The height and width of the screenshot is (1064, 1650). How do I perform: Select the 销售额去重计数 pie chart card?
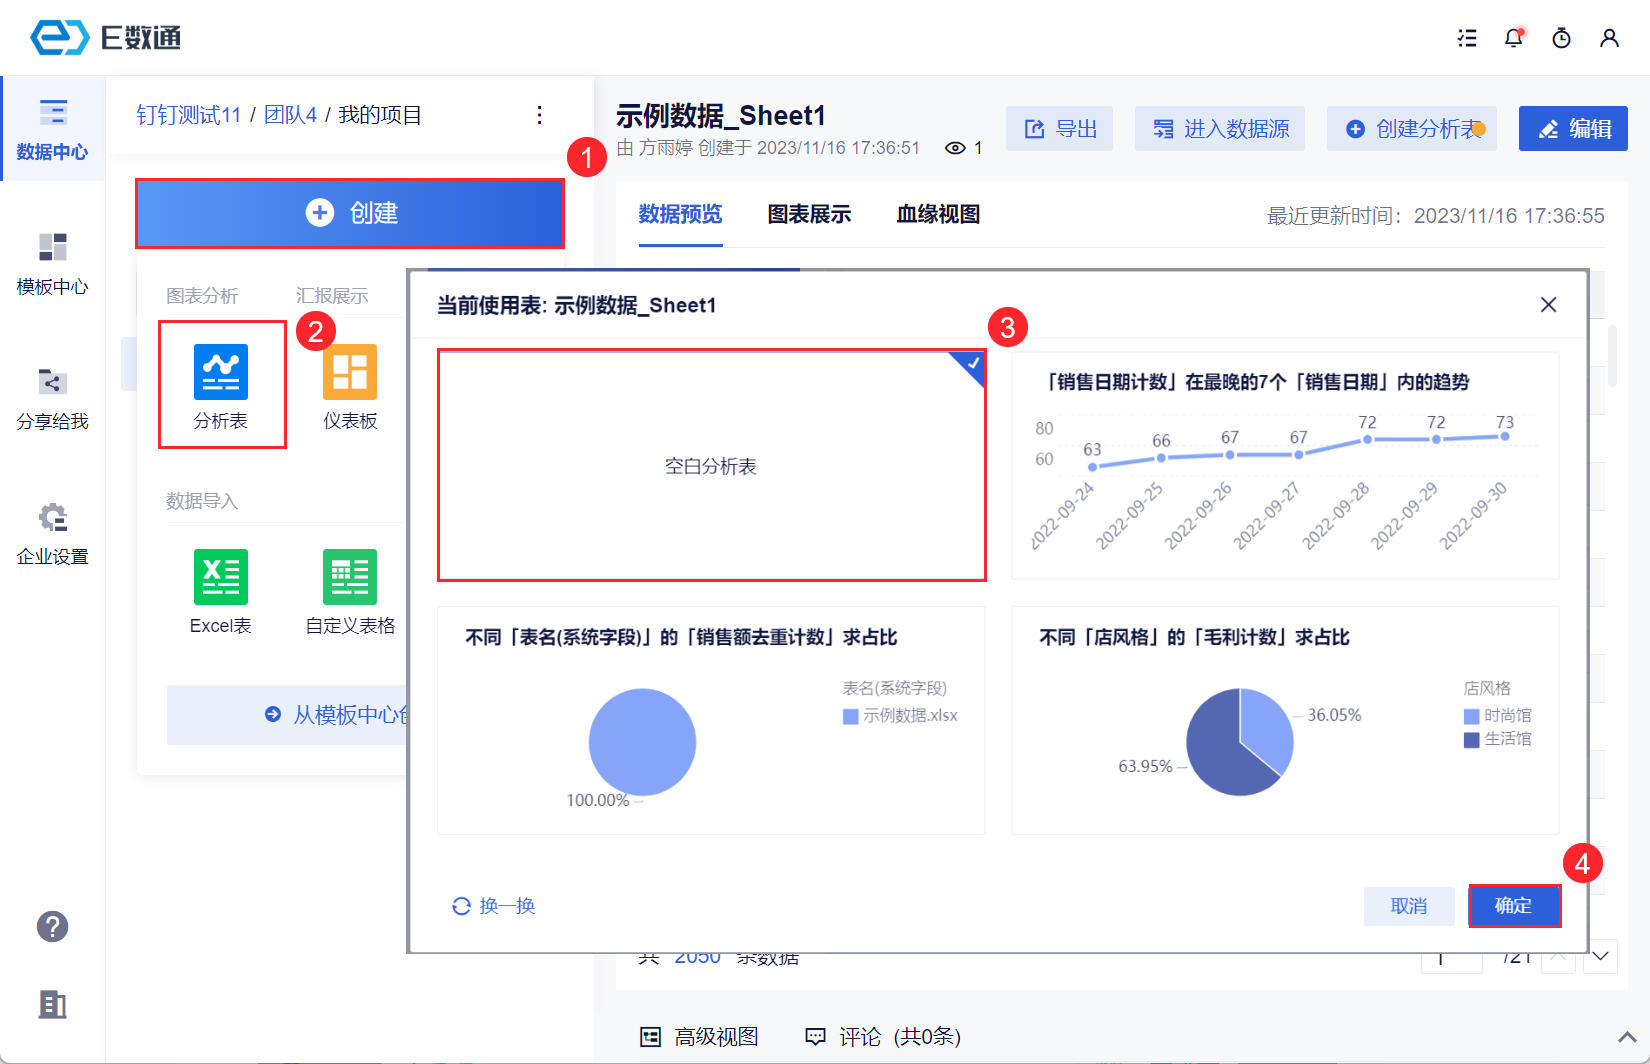(712, 720)
